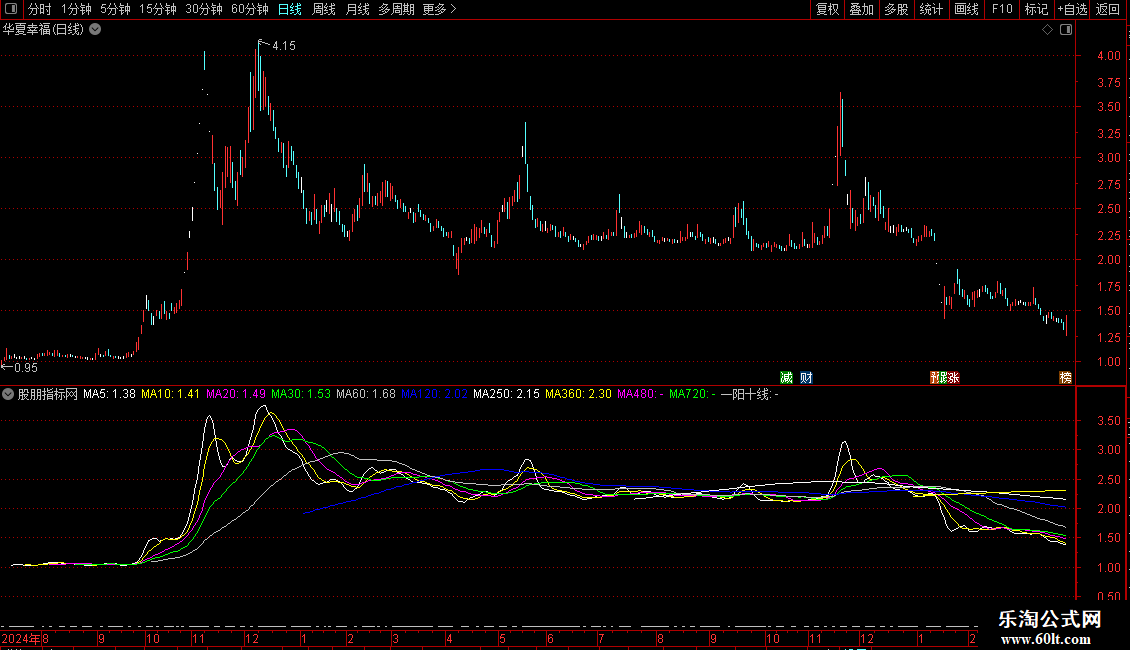Click the 4.00 level on price axis
The height and width of the screenshot is (650, 1130).
[x=1108, y=55]
